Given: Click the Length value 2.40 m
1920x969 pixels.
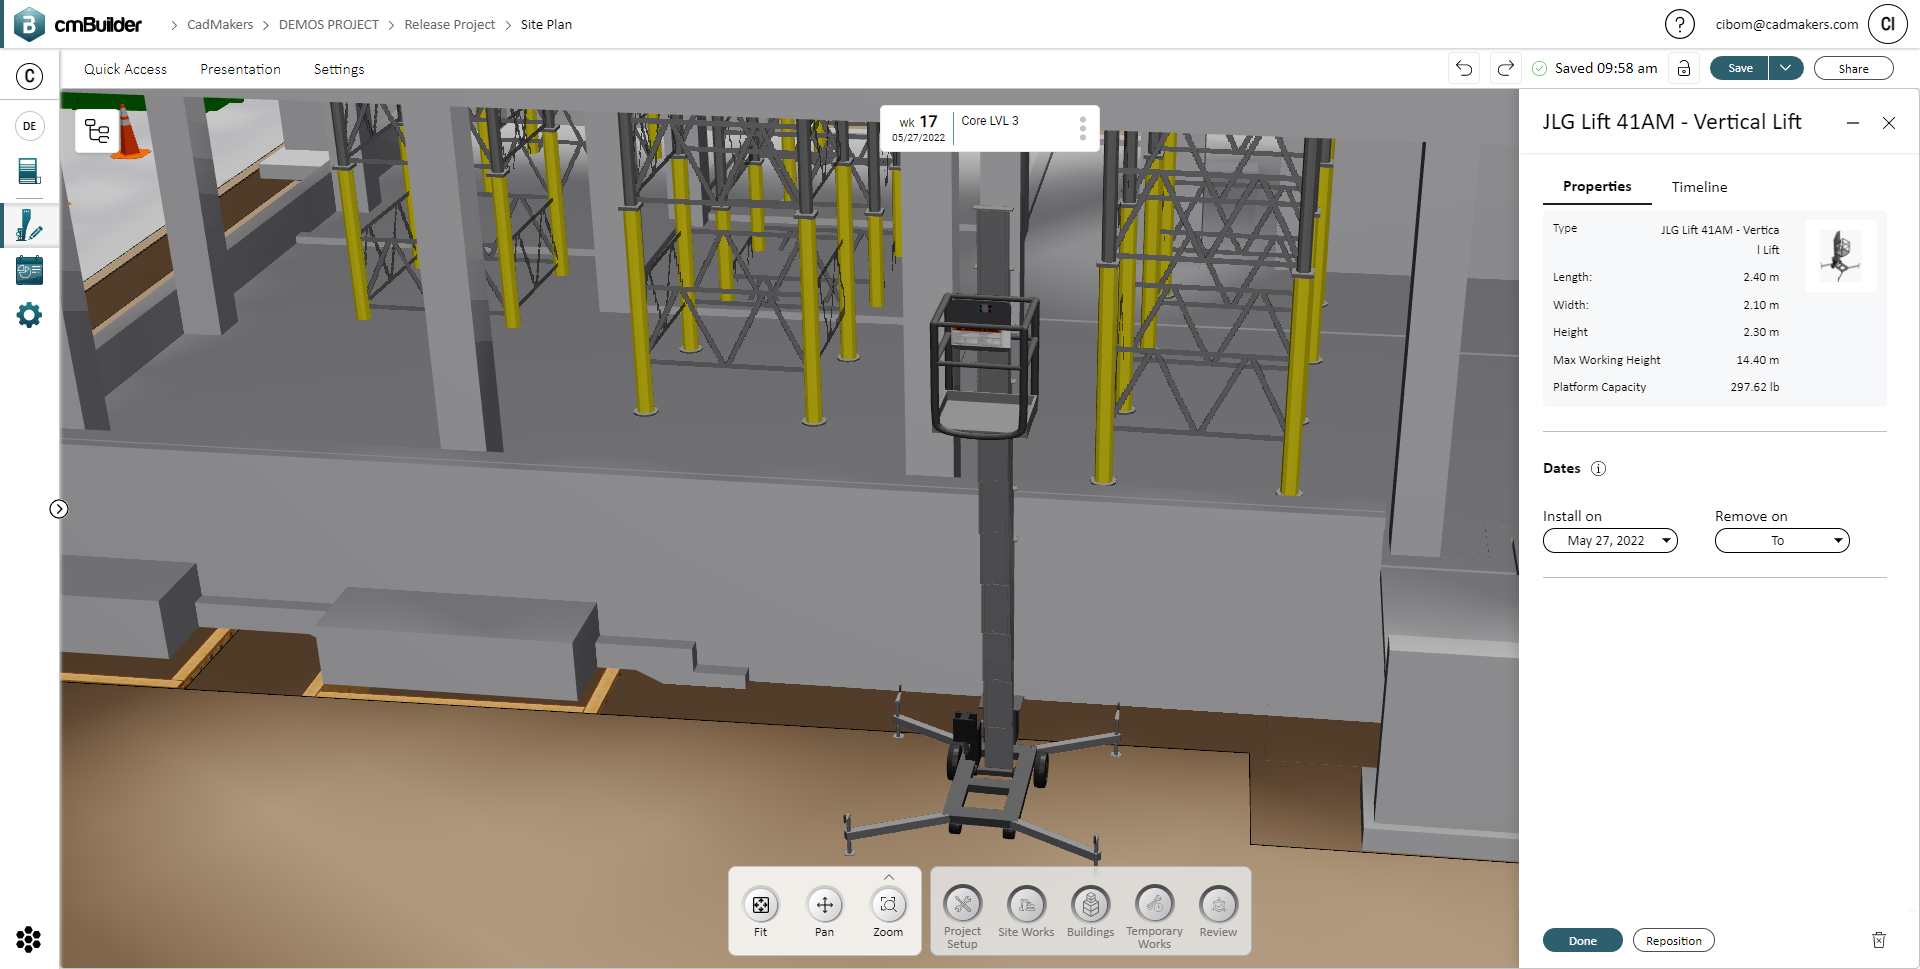Looking at the screenshot, I should coord(1761,277).
